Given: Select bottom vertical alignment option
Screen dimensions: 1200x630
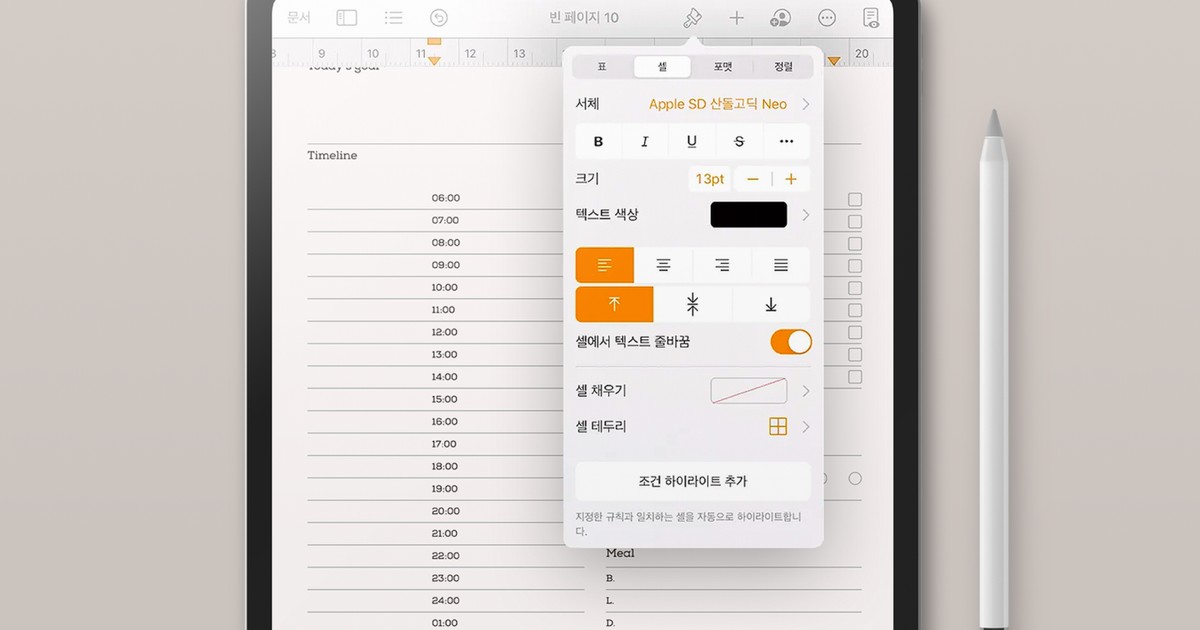Looking at the screenshot, I should point(770,303).
